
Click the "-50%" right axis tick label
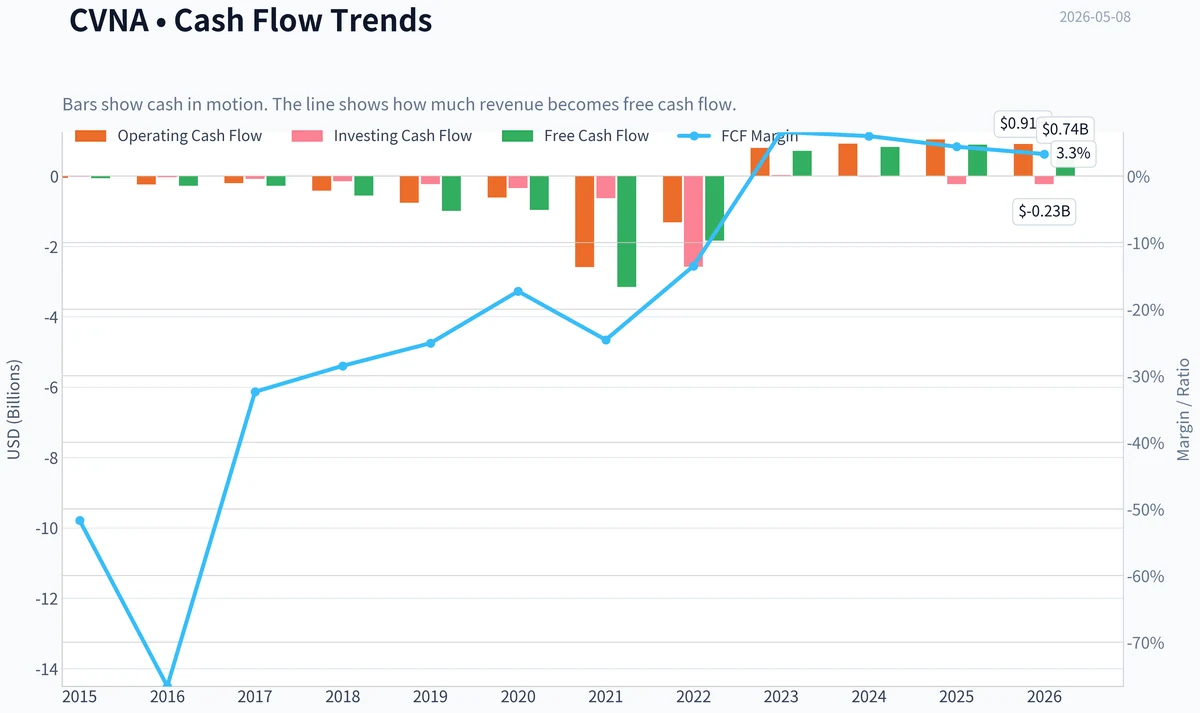click(x=1146, y=510)
